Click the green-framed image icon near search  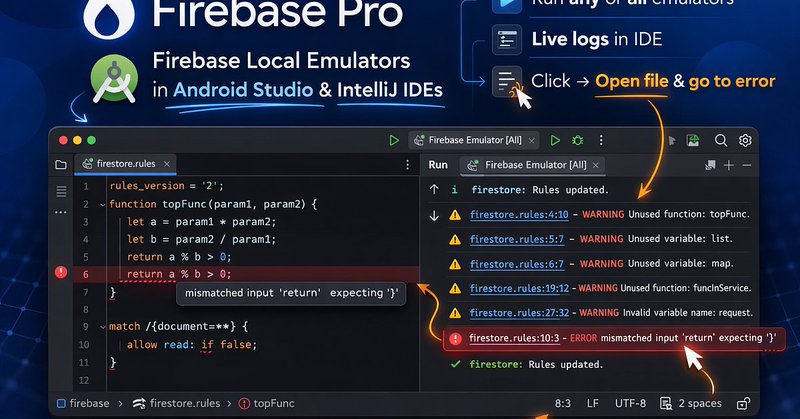693,140
